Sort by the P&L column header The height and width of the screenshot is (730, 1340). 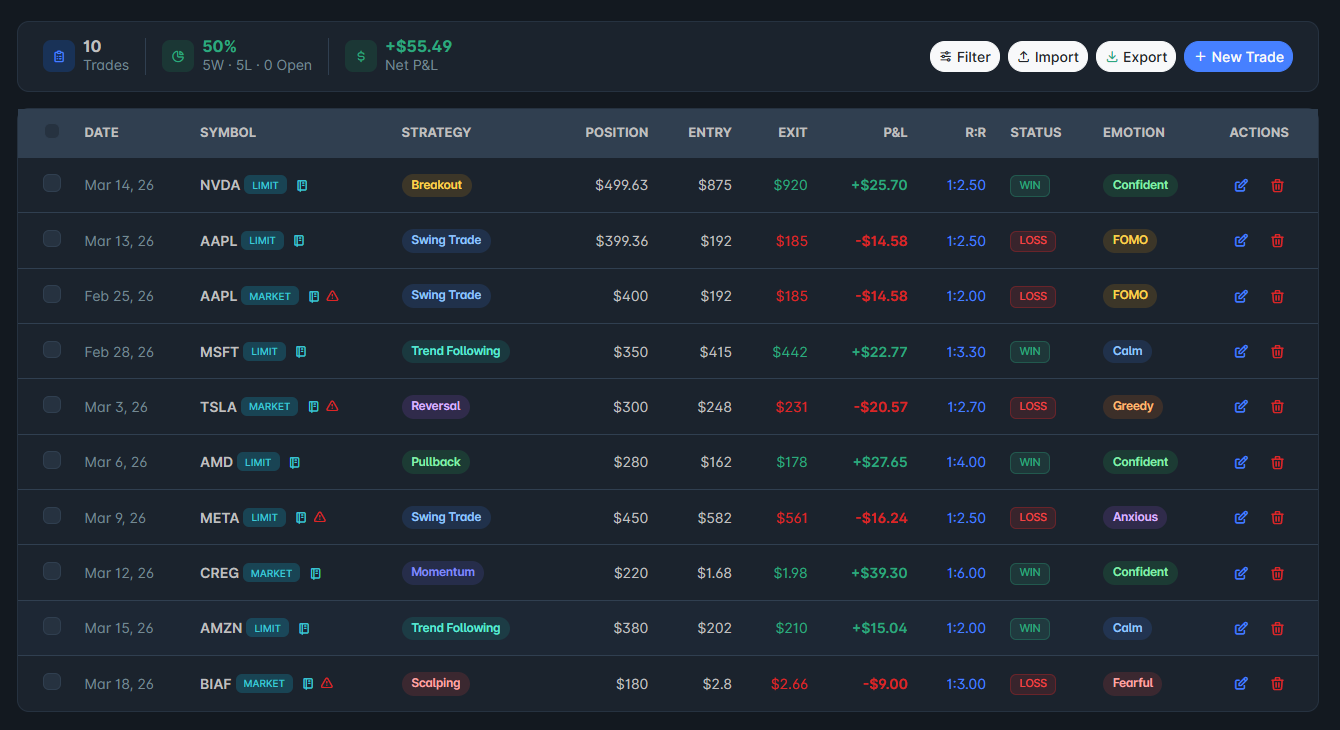click(895, 132)
